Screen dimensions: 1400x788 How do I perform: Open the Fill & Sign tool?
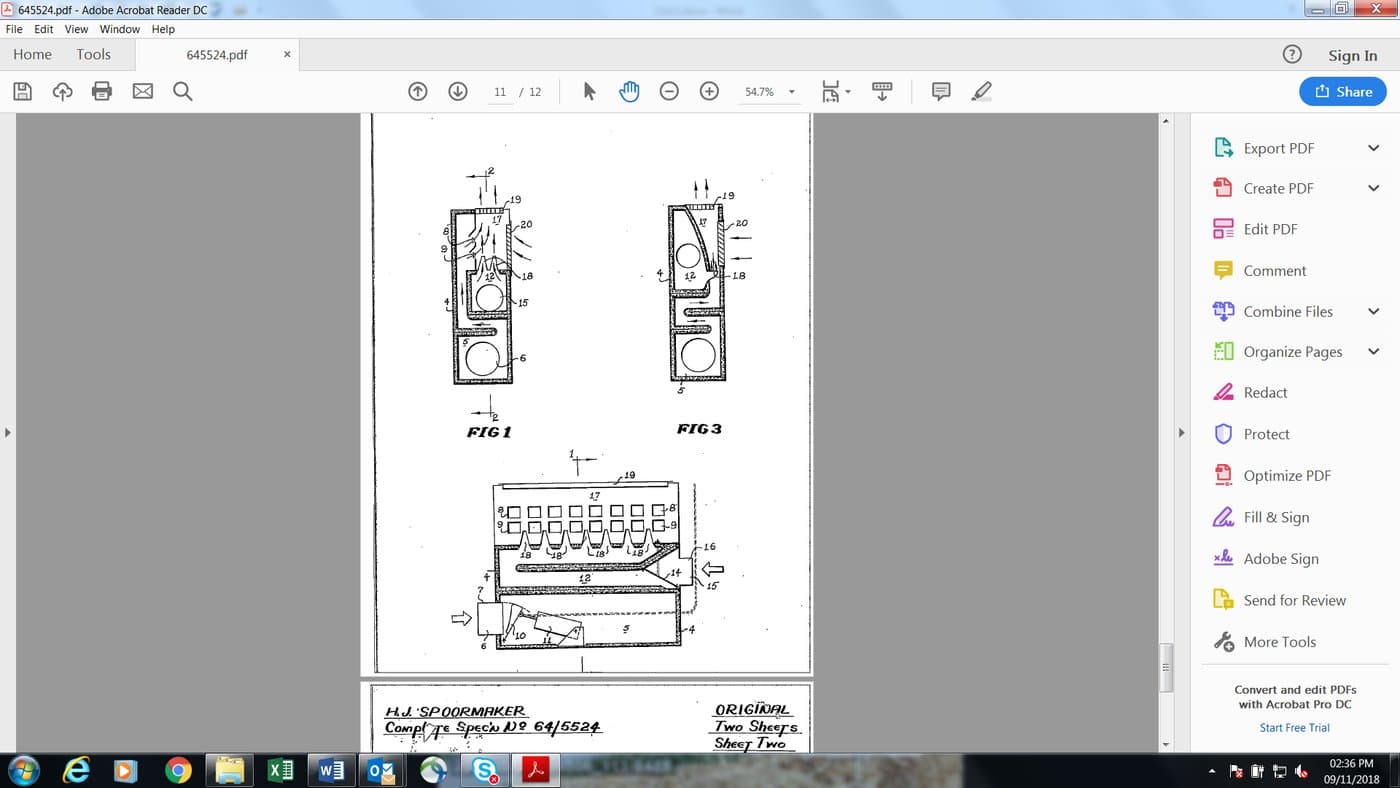[1275, 517]
